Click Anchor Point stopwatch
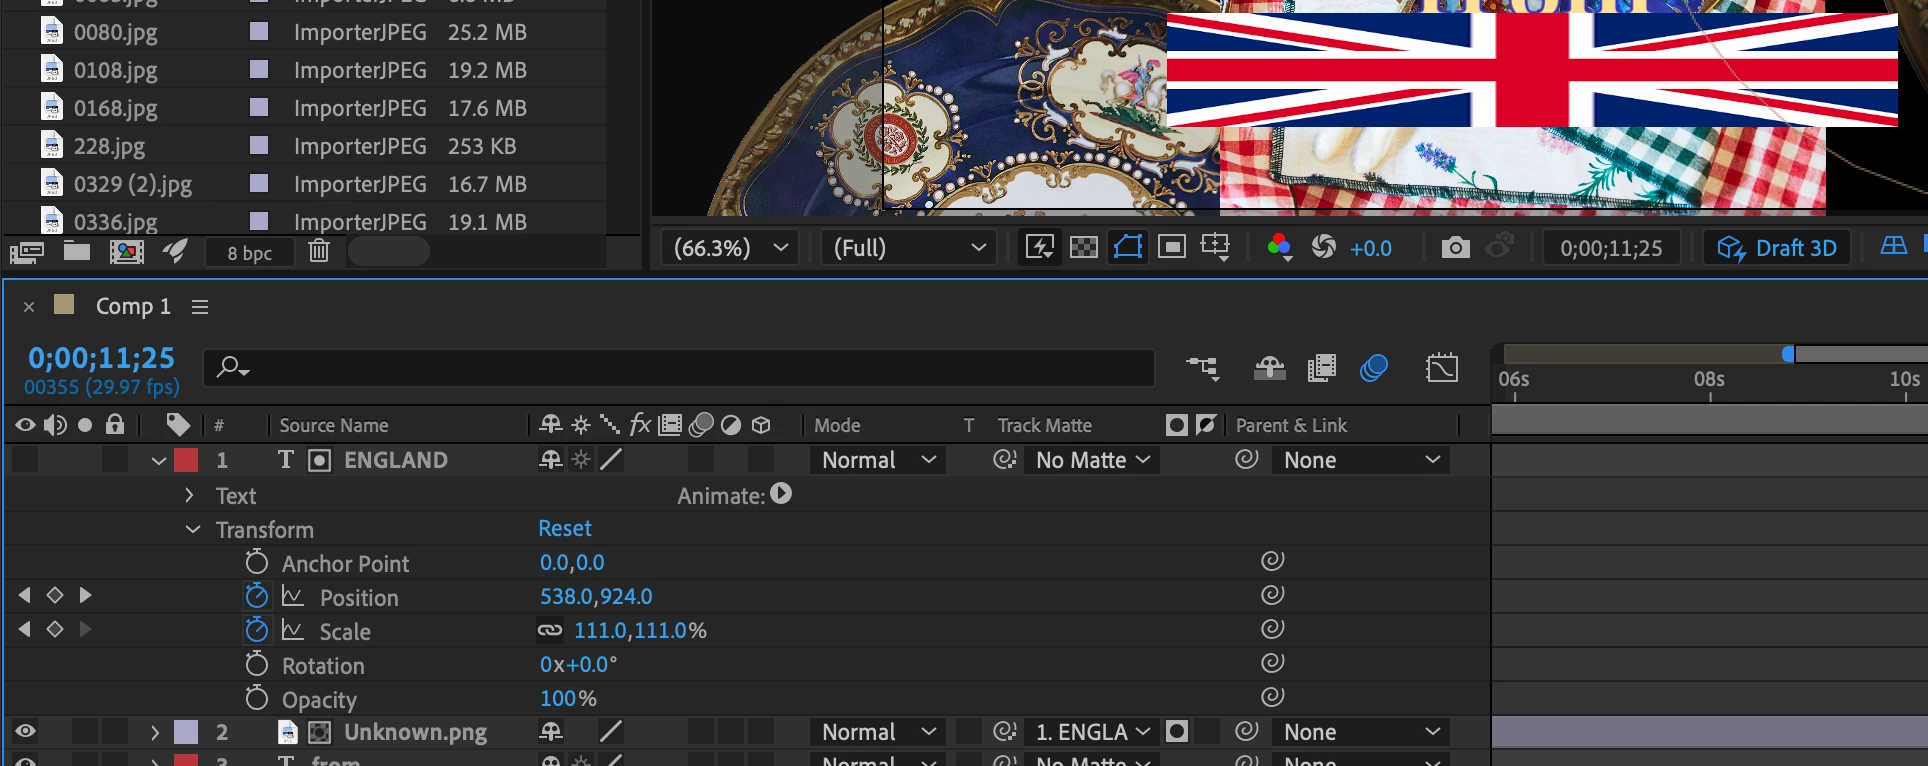 [257, 562]
